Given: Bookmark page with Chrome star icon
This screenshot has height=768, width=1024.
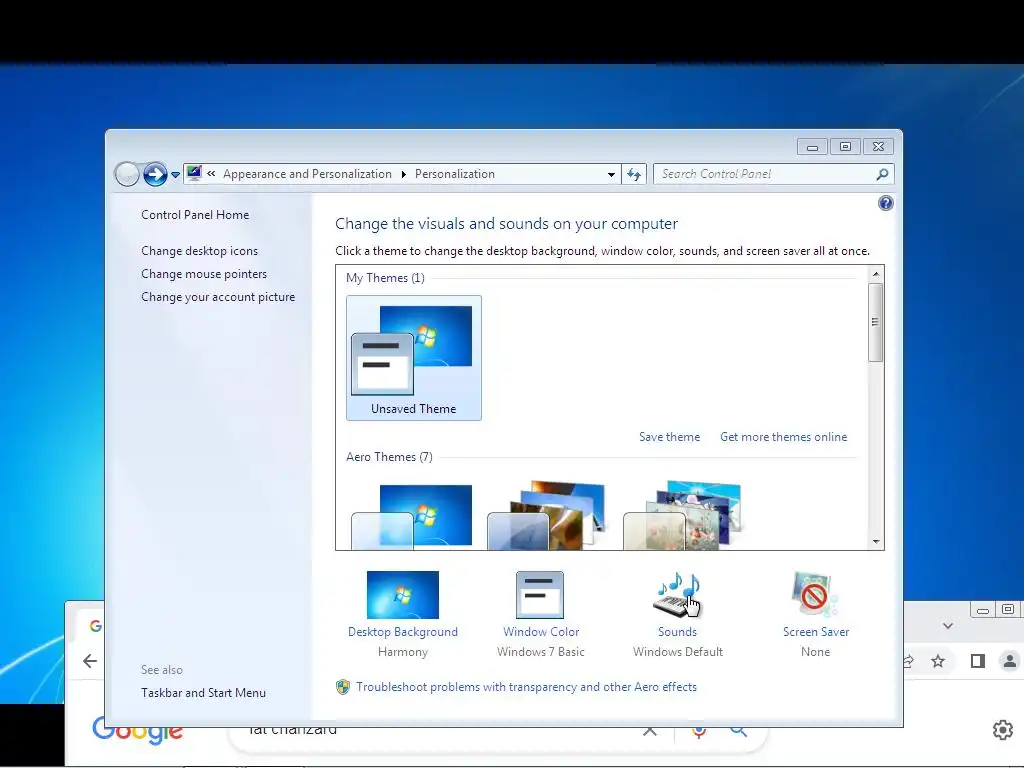Looking at the screenshot, I should pyautogui.click(x=938, y=661).
